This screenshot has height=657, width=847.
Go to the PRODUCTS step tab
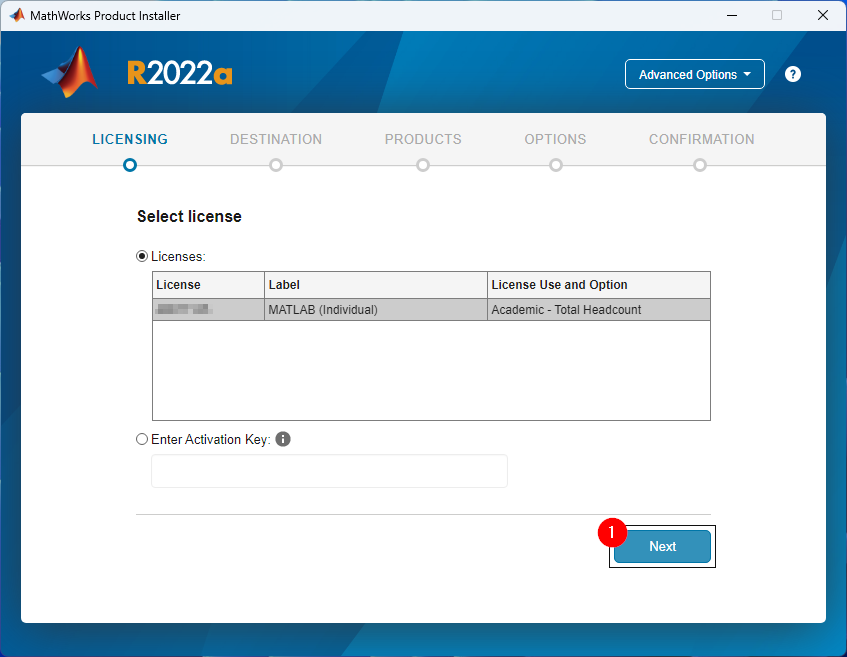point(423,139)
